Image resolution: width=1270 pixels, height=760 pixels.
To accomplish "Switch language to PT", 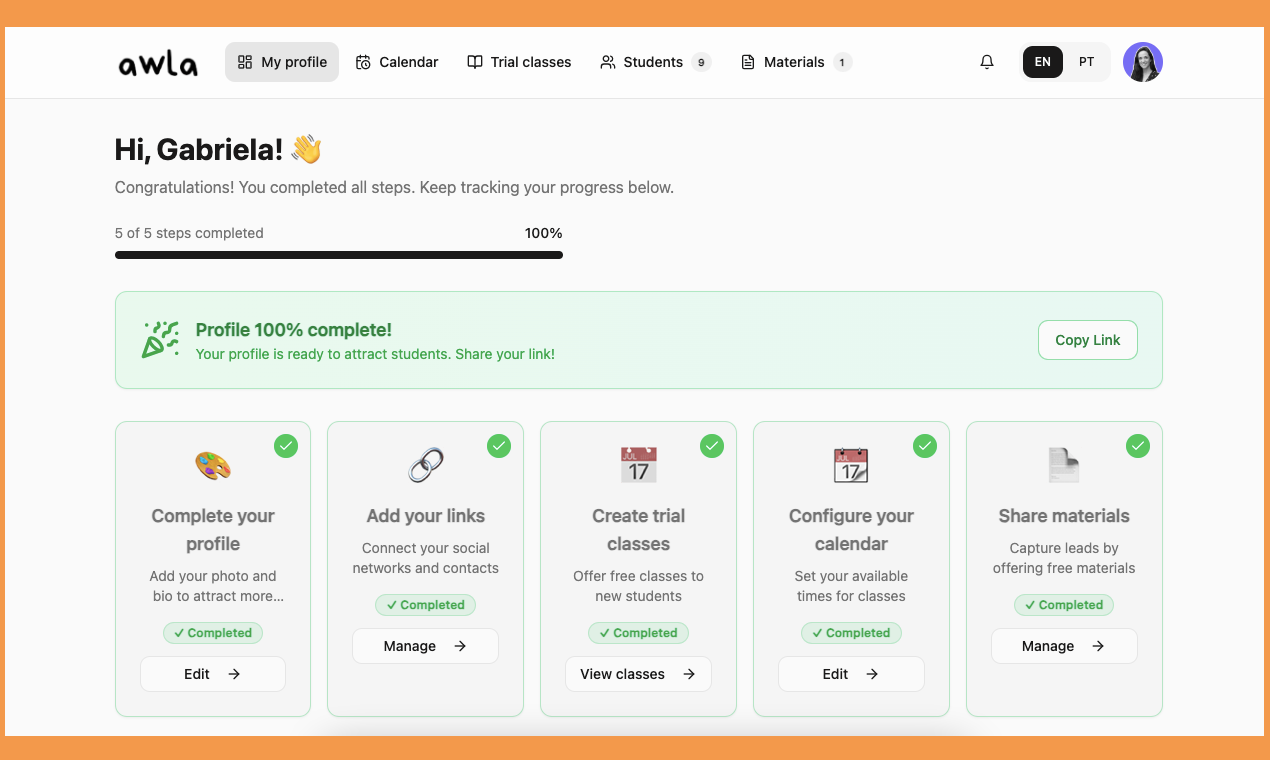I will point(1087,61).
